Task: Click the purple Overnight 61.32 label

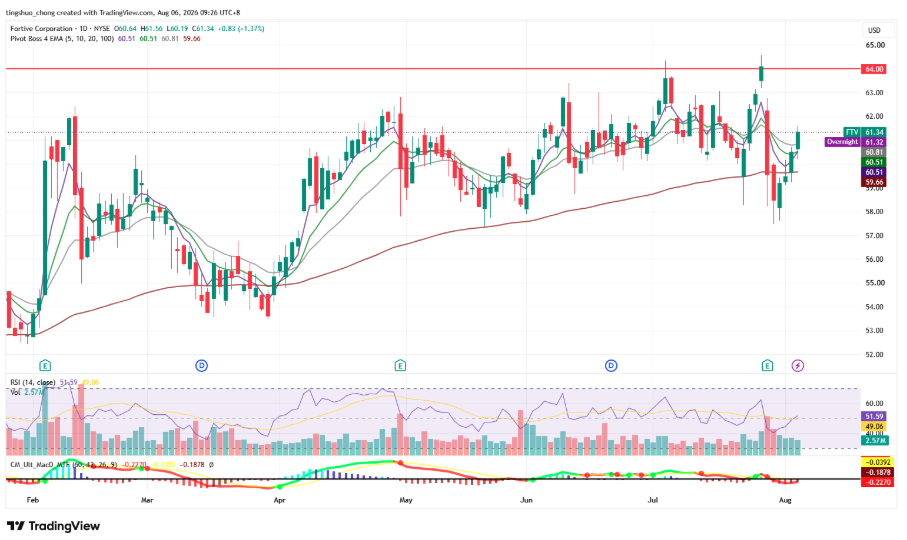Action: (856, 142)
